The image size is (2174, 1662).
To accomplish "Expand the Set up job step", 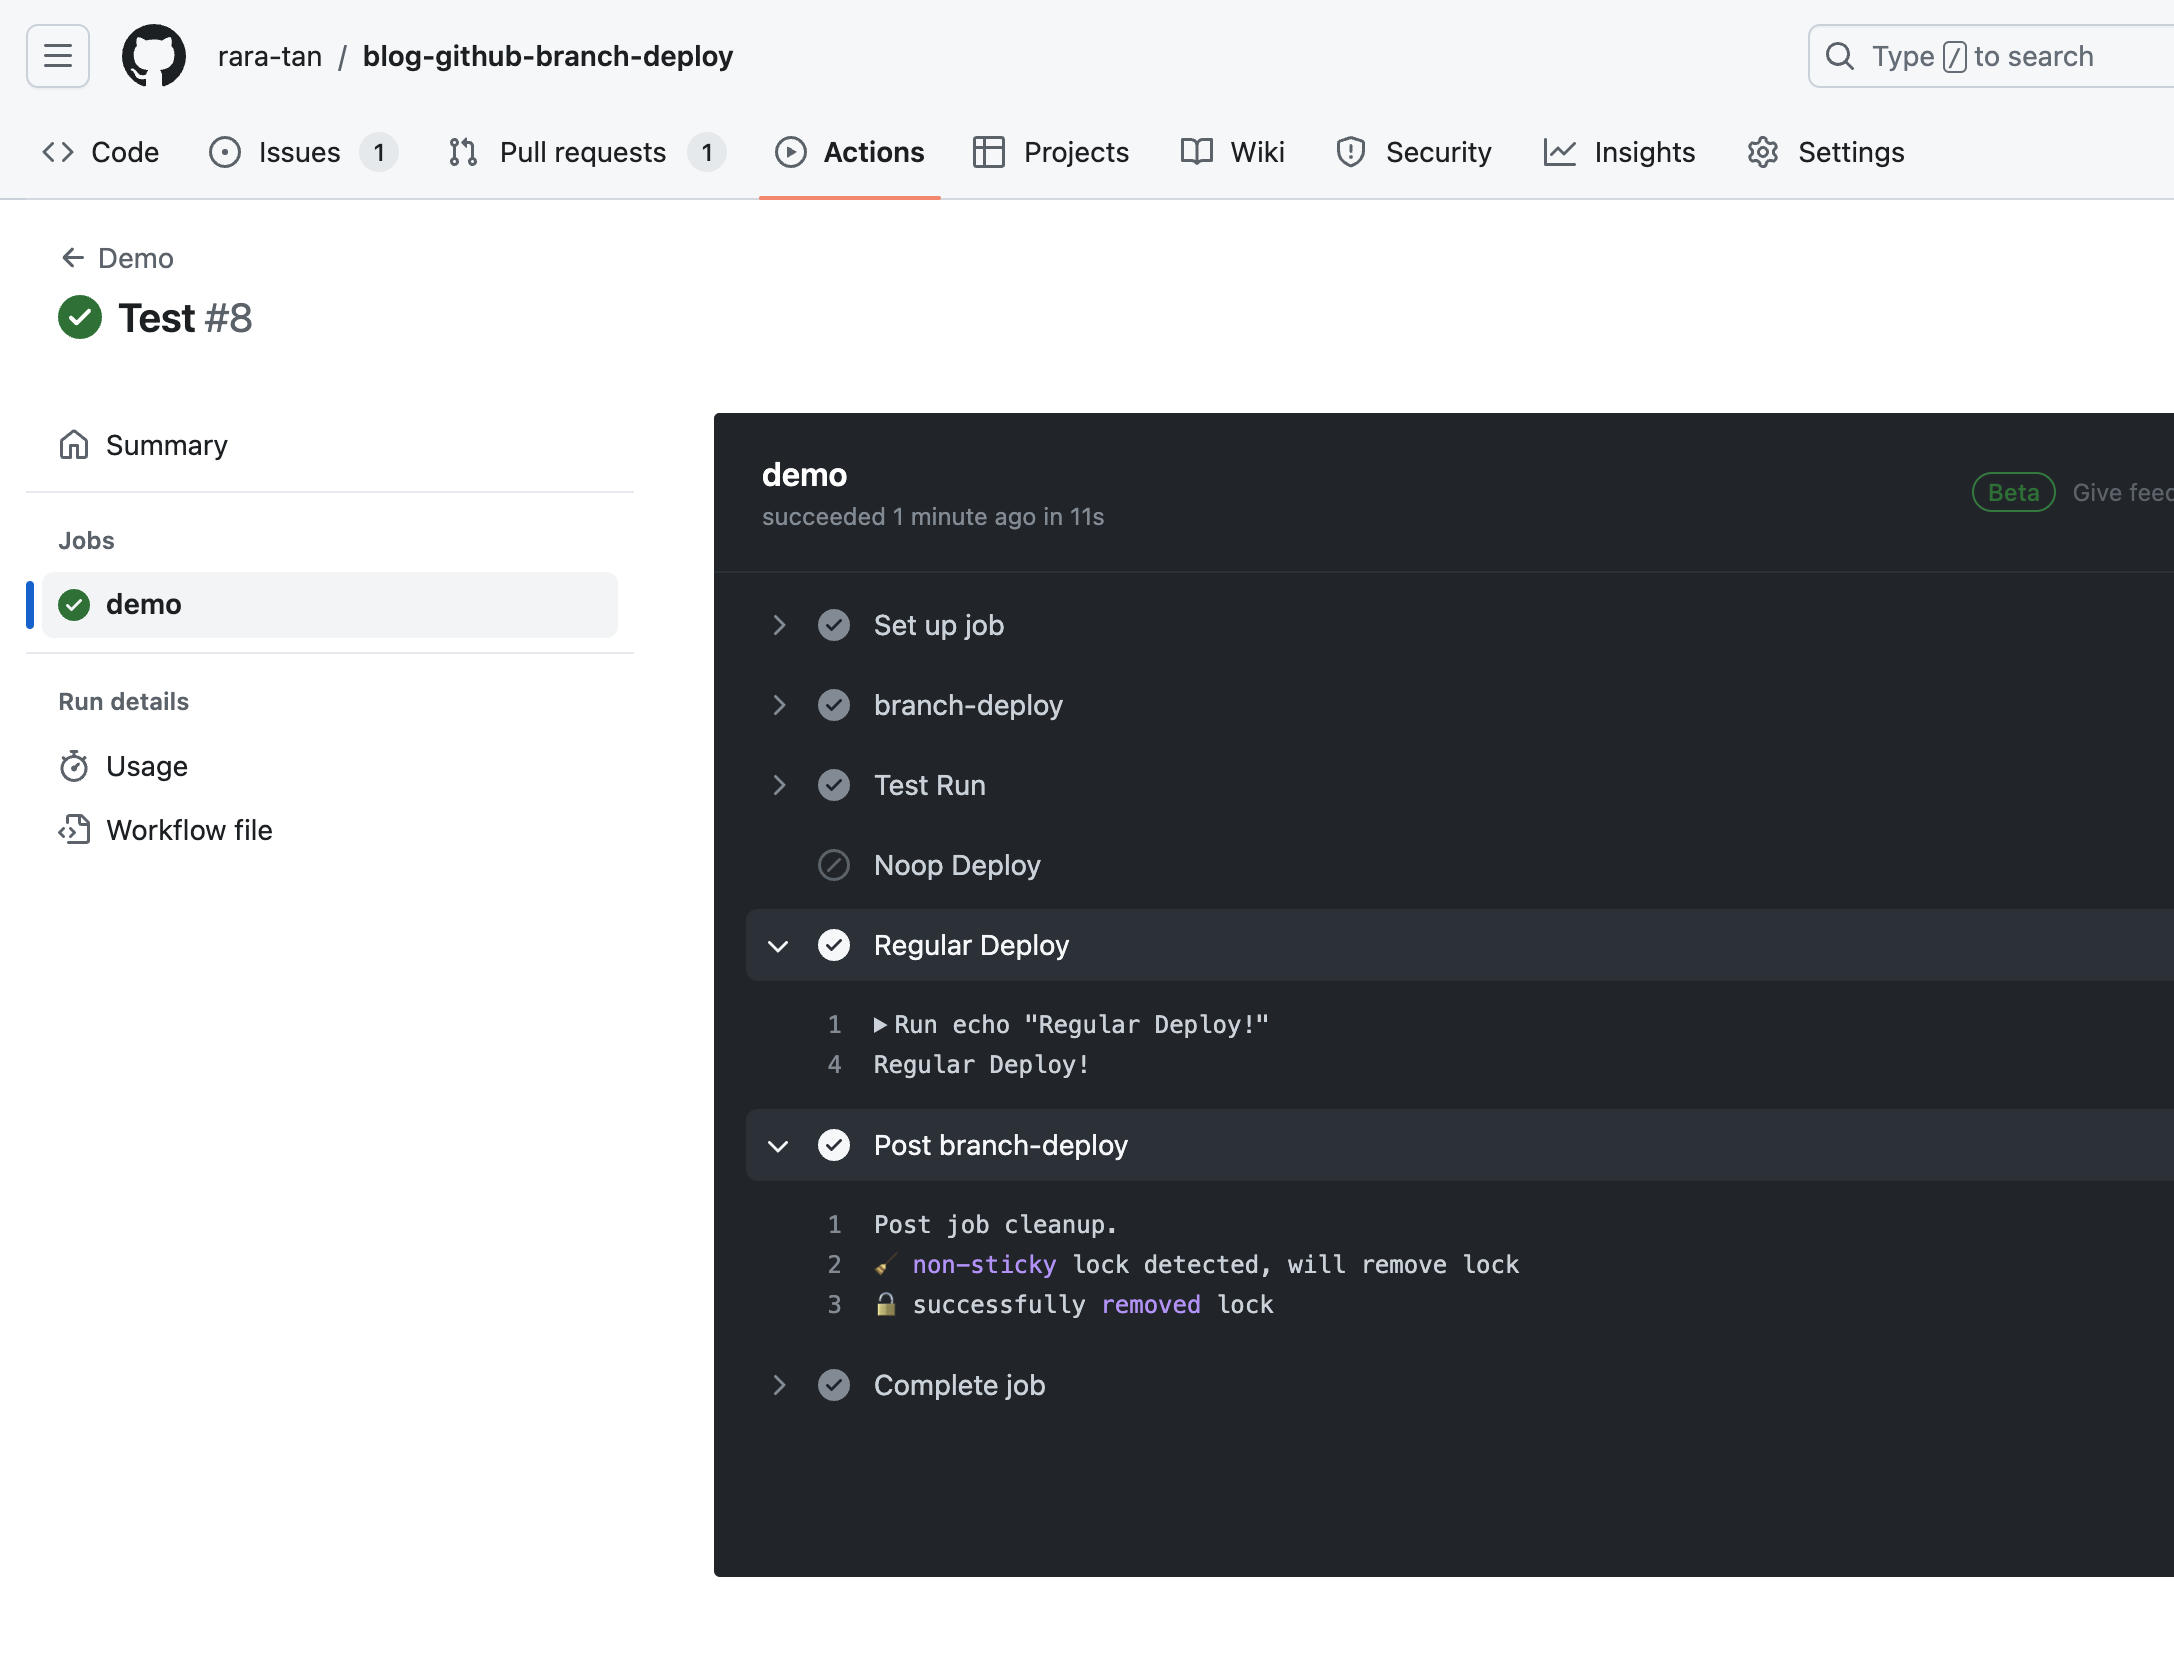I will click(x=779, y=625).
